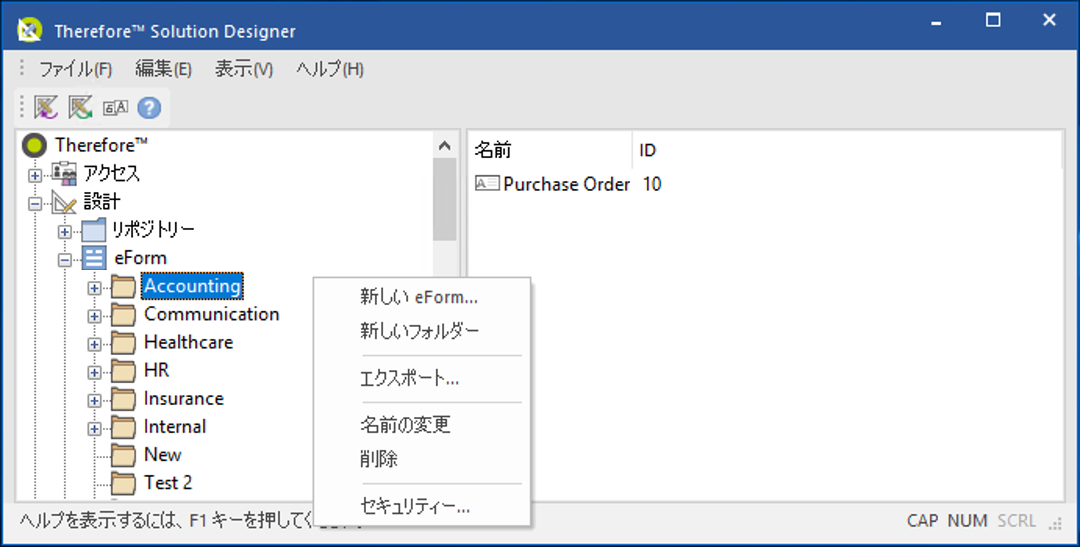Select the リポジトリー tree label
The width and height of the screenshot is (1080, 547).
[x=154, y=230]
